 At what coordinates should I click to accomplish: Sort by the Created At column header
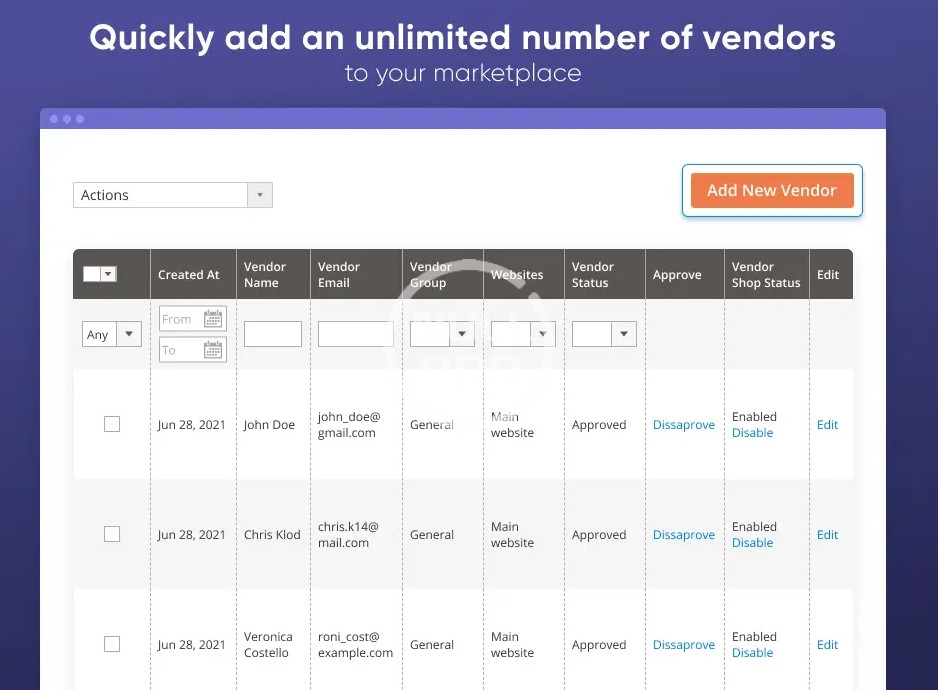[188, 275]
